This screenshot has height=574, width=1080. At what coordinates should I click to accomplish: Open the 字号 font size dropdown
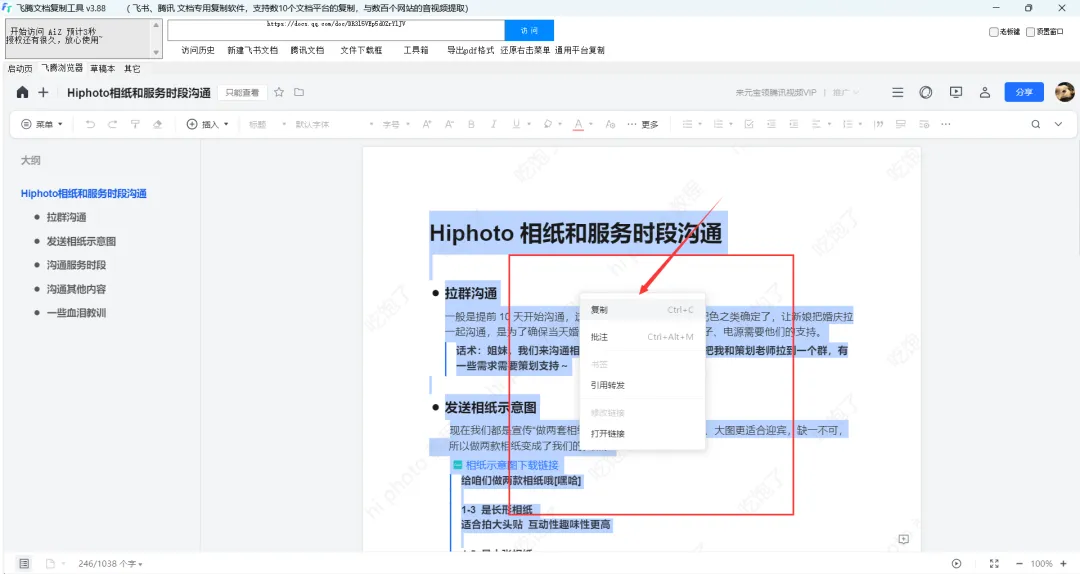click(x=396, y=124)
